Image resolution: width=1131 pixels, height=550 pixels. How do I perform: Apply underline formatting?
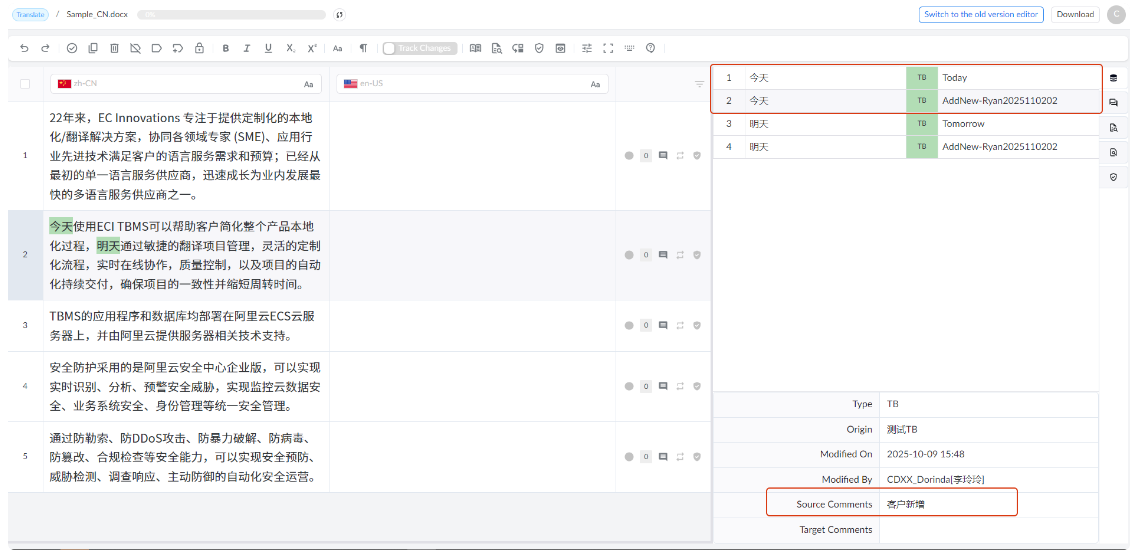click(x=268, y=48)
